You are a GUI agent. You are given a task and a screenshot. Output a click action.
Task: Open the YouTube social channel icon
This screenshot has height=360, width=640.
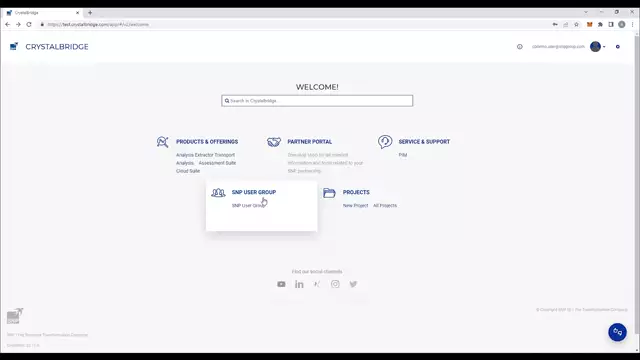pyautogui.click(x=281, y=284)
